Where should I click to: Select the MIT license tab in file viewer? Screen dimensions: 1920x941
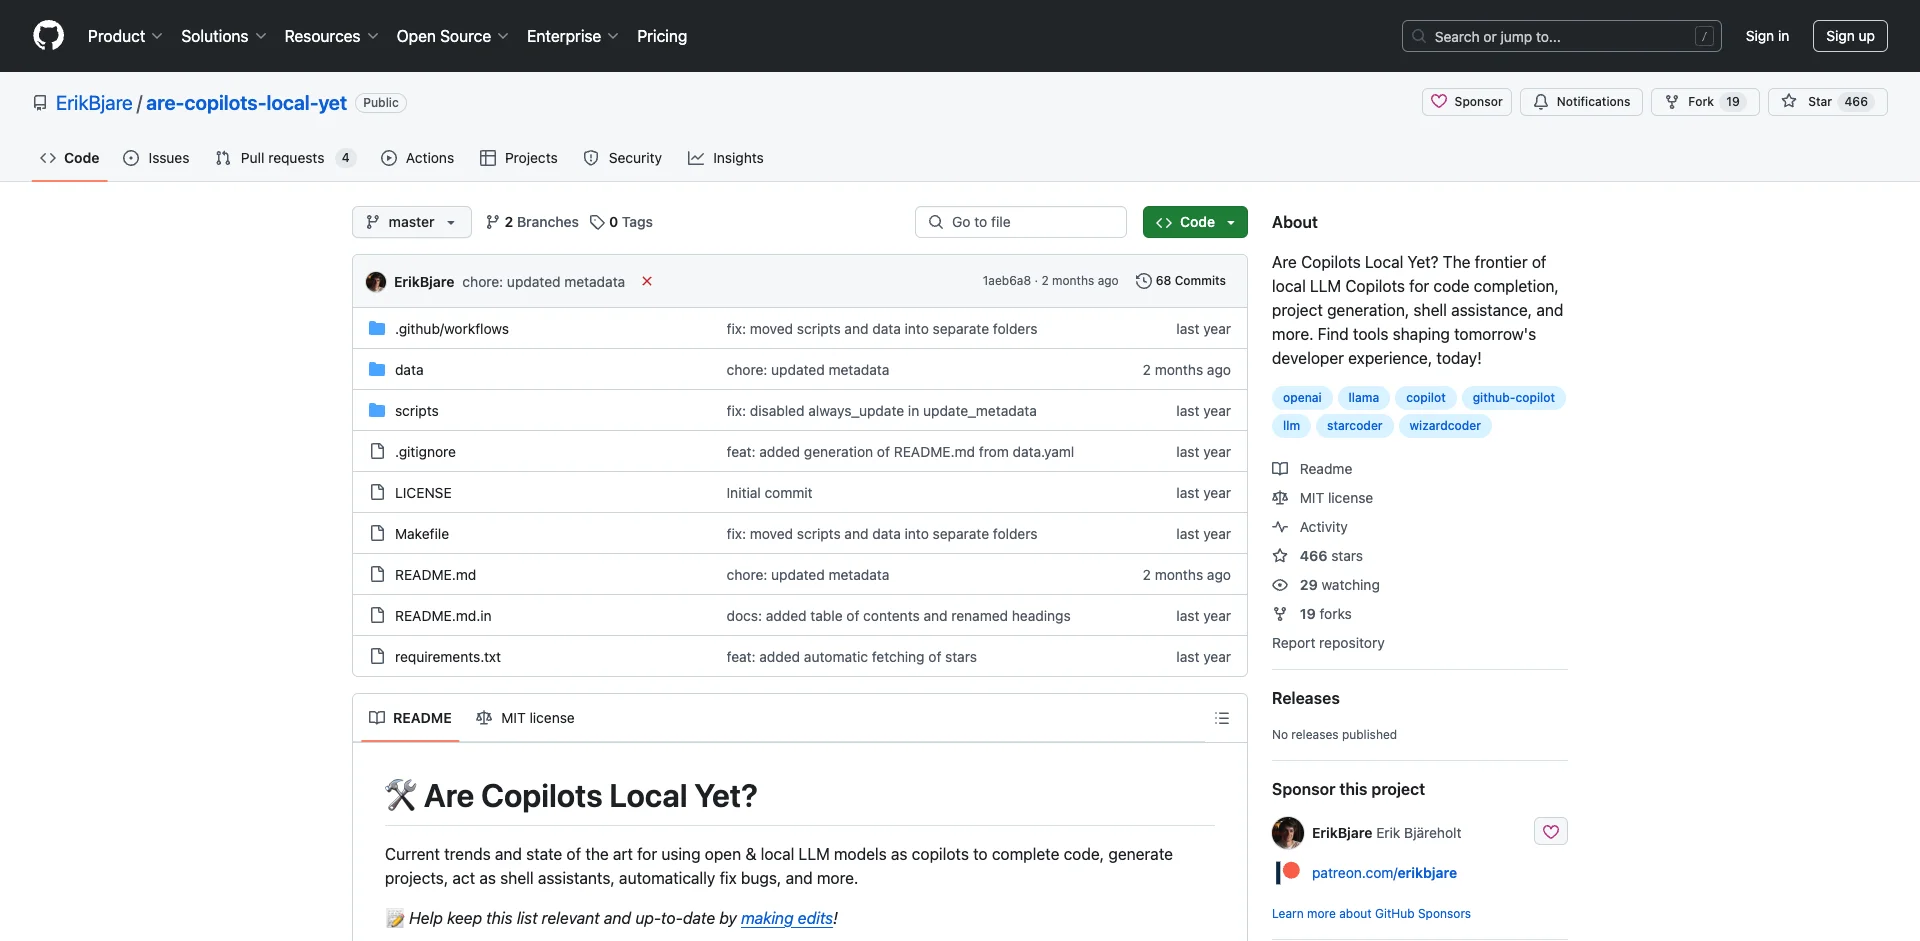(x=526, y=718)
